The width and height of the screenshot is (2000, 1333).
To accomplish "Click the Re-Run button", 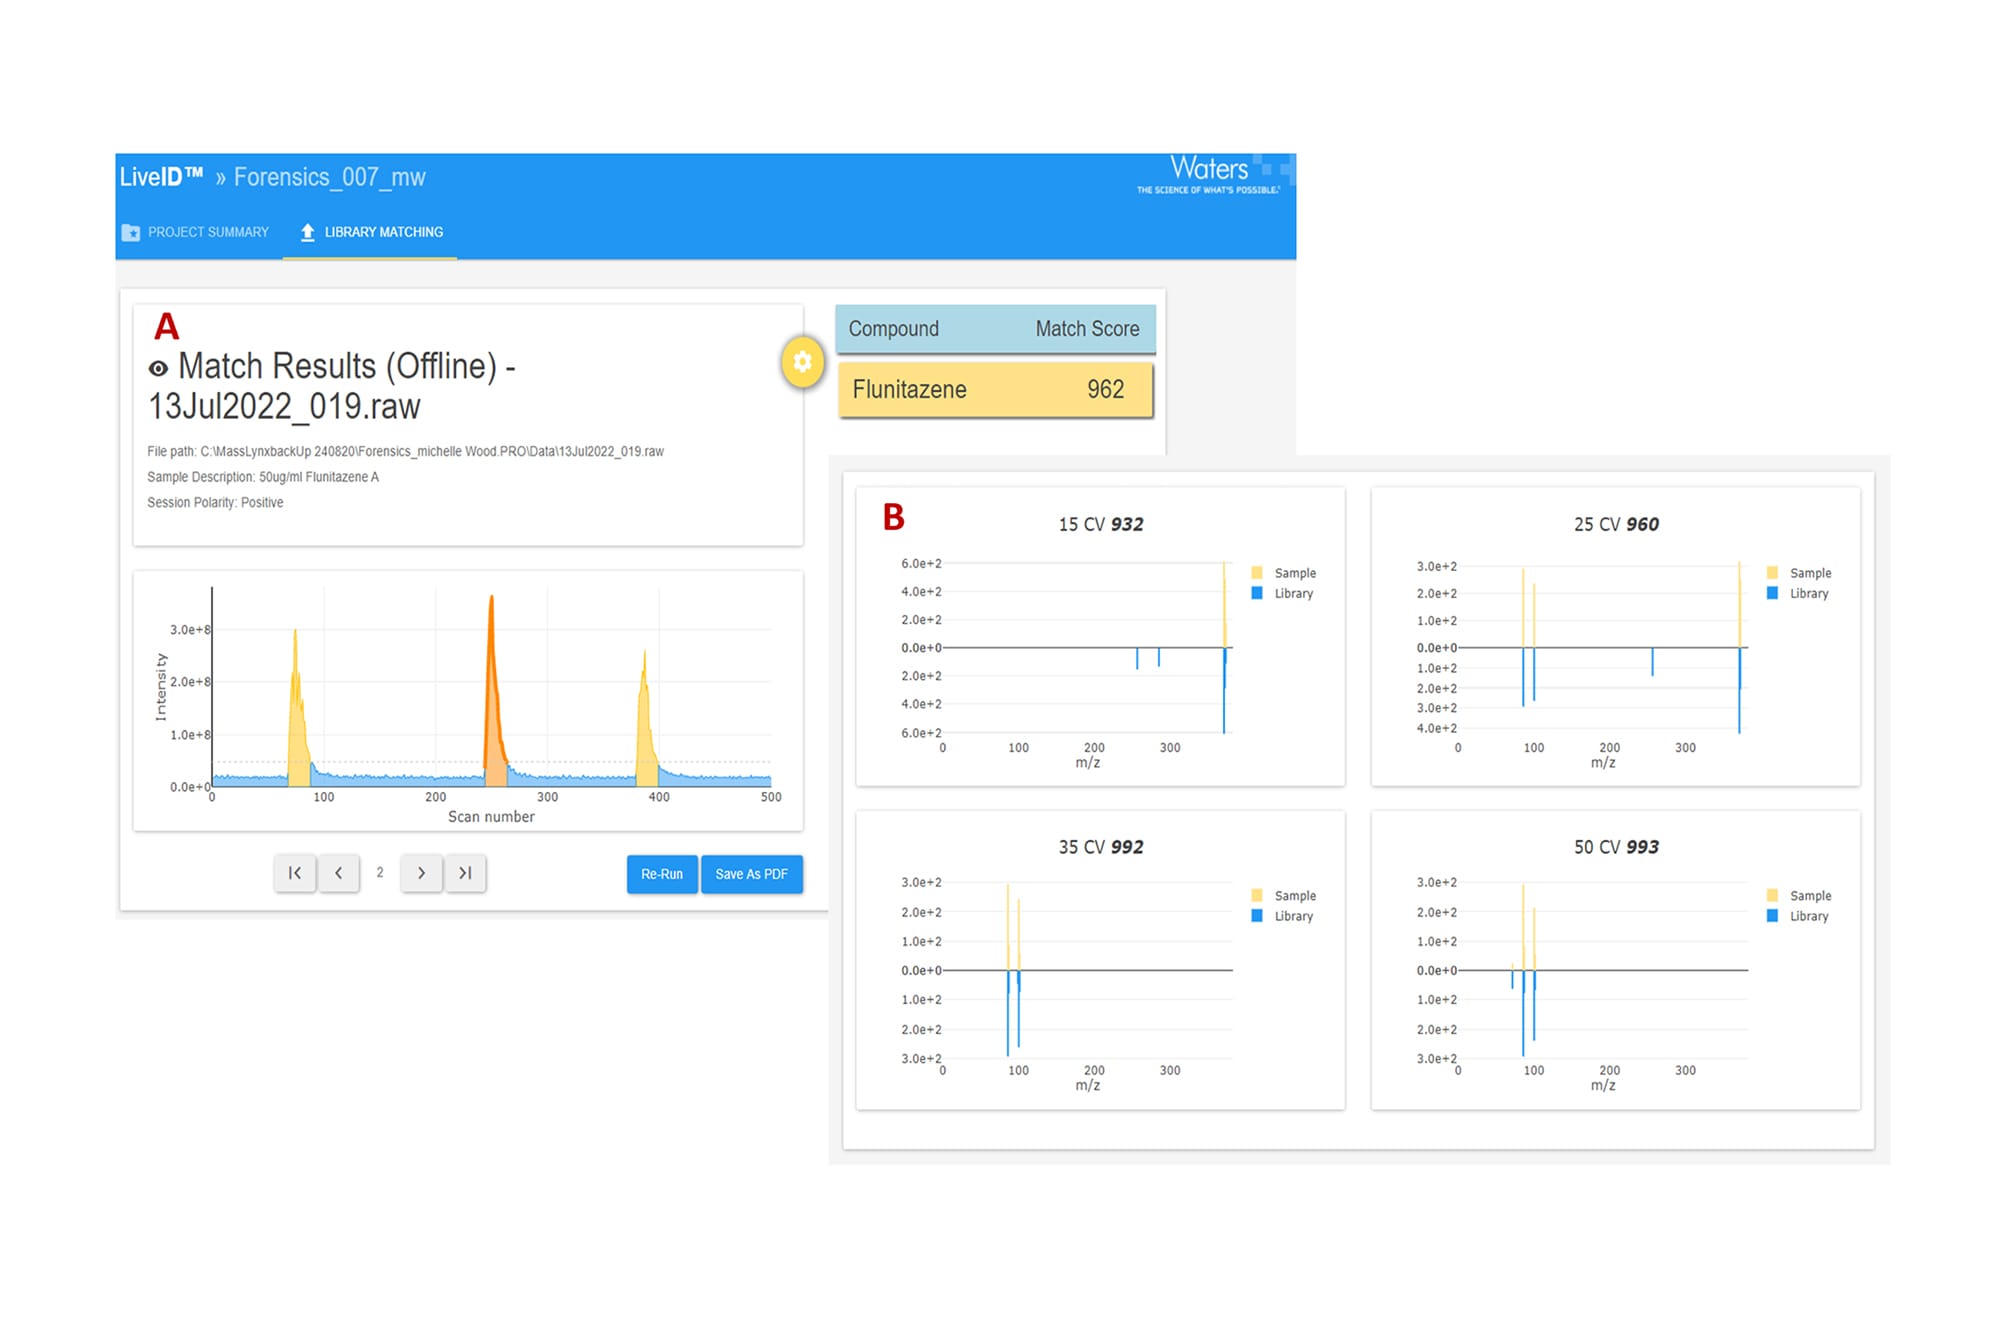I will [662, 874].
